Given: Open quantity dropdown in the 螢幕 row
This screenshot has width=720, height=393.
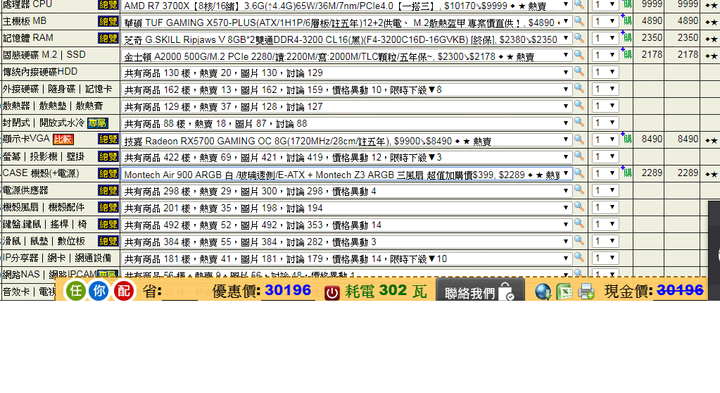Looking at the screenshot, I should coord(605,157).
